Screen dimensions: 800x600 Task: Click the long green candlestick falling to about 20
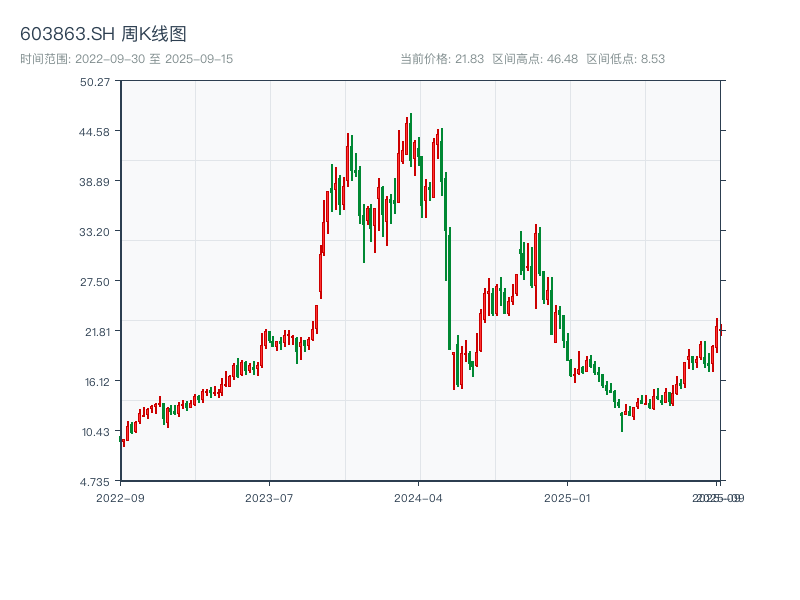coord(449,288)
